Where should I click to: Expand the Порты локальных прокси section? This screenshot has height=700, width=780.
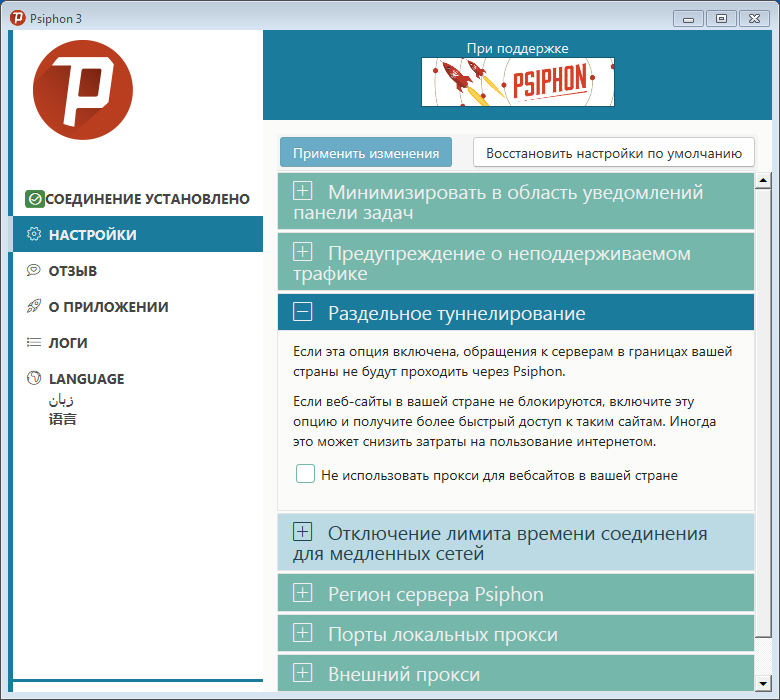click(x=303, y=634)
